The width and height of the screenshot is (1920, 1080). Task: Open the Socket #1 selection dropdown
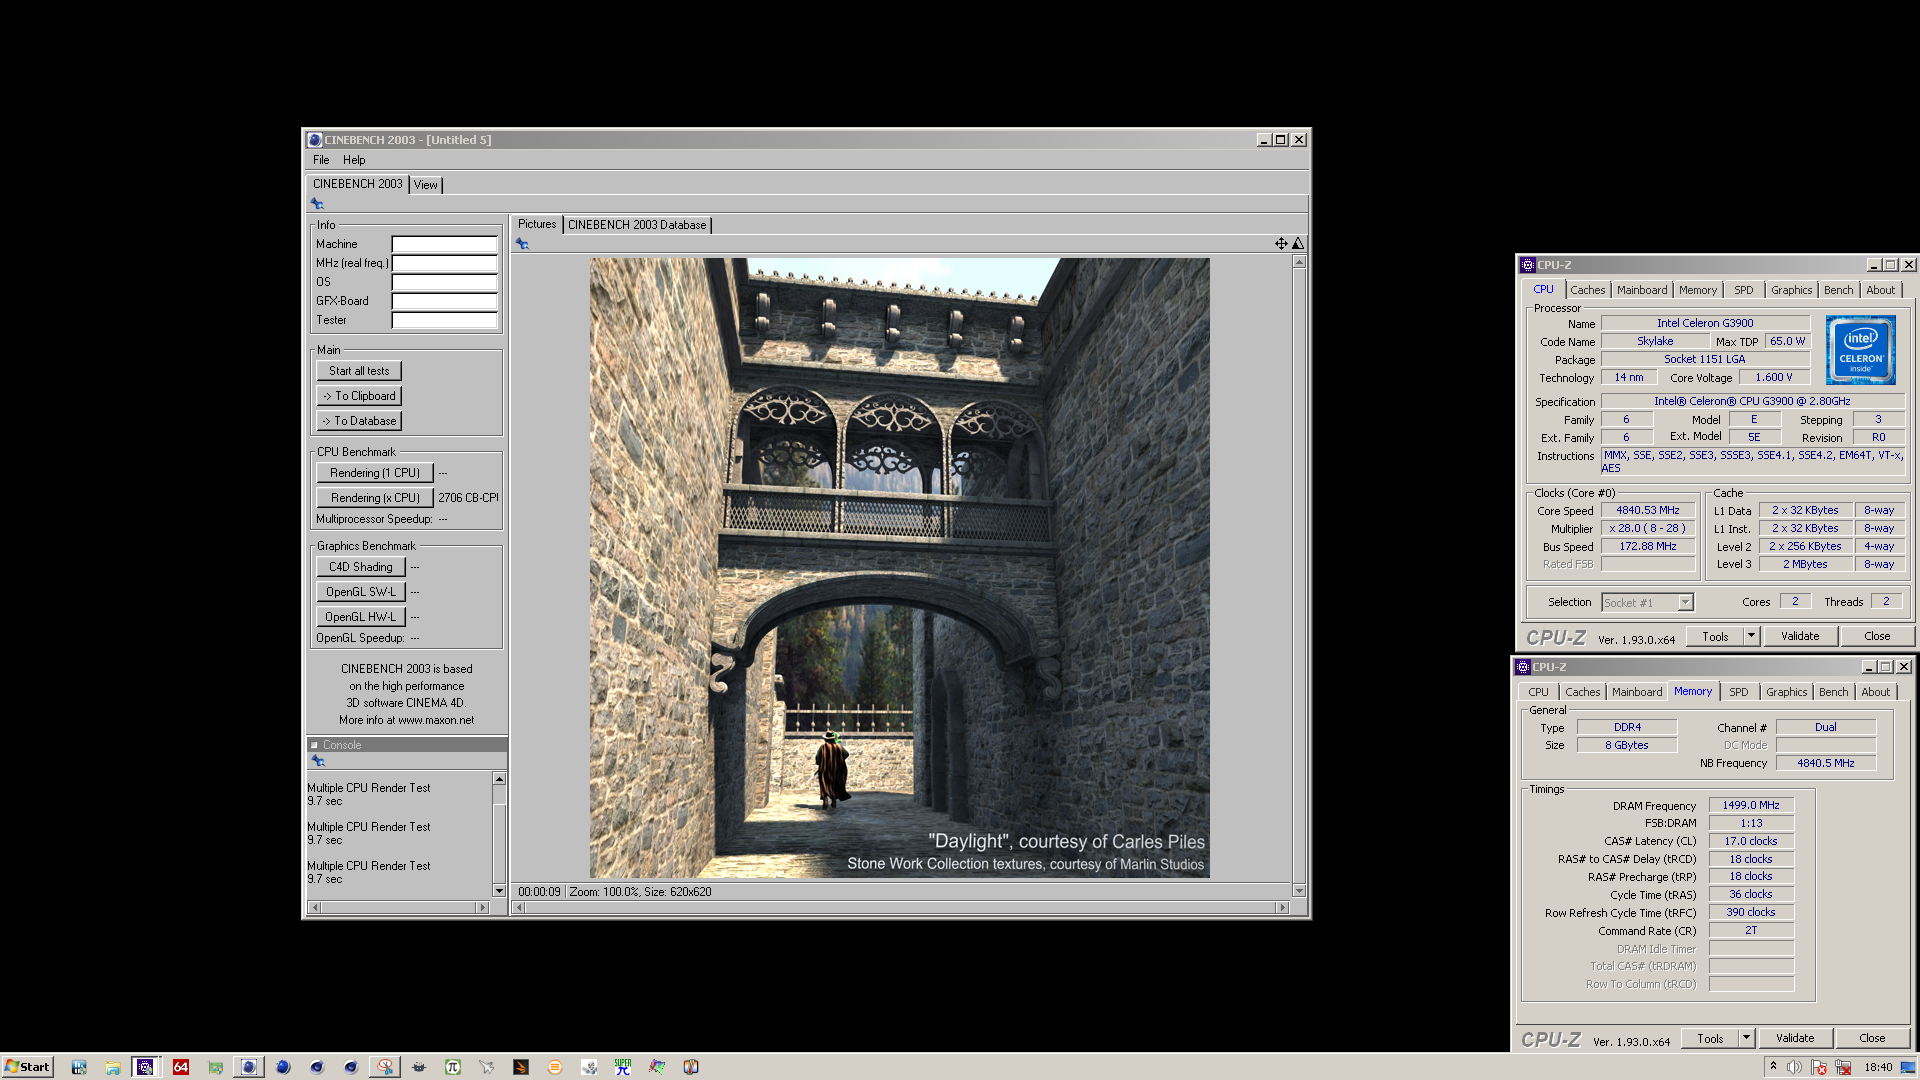tap(1685, 603)
